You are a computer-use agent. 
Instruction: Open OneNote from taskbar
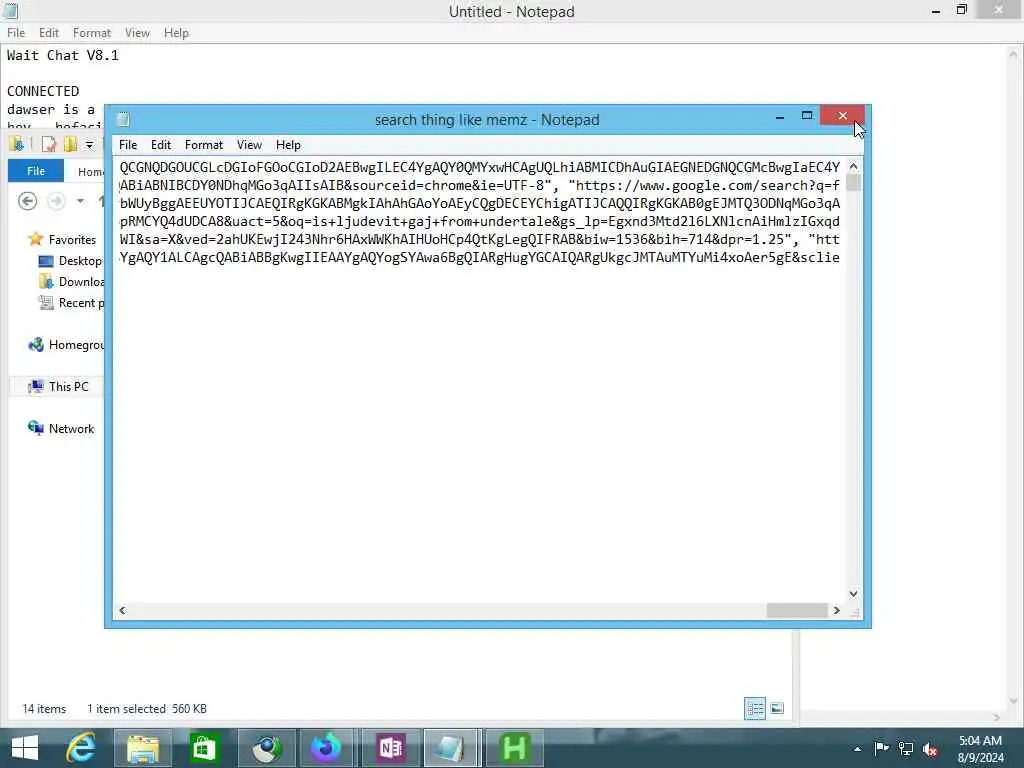(391, 748)
